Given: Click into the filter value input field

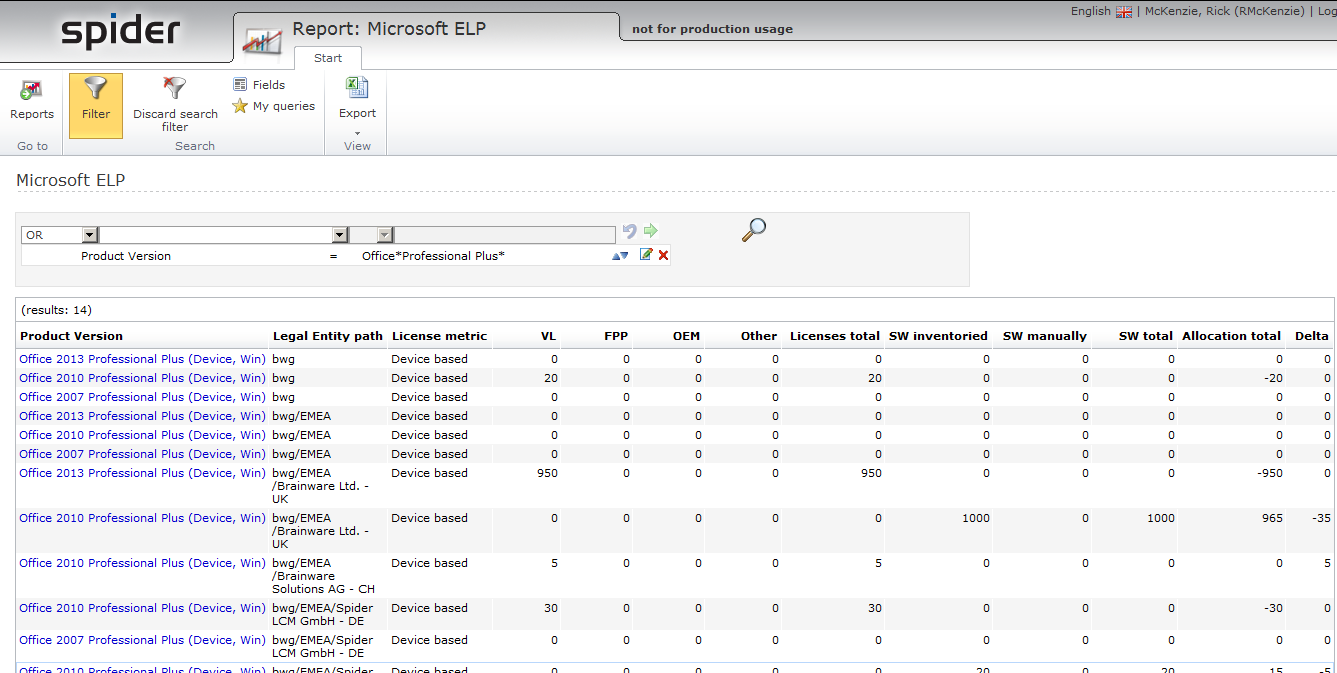Looking at the screenshot, I should click(505, 235).
